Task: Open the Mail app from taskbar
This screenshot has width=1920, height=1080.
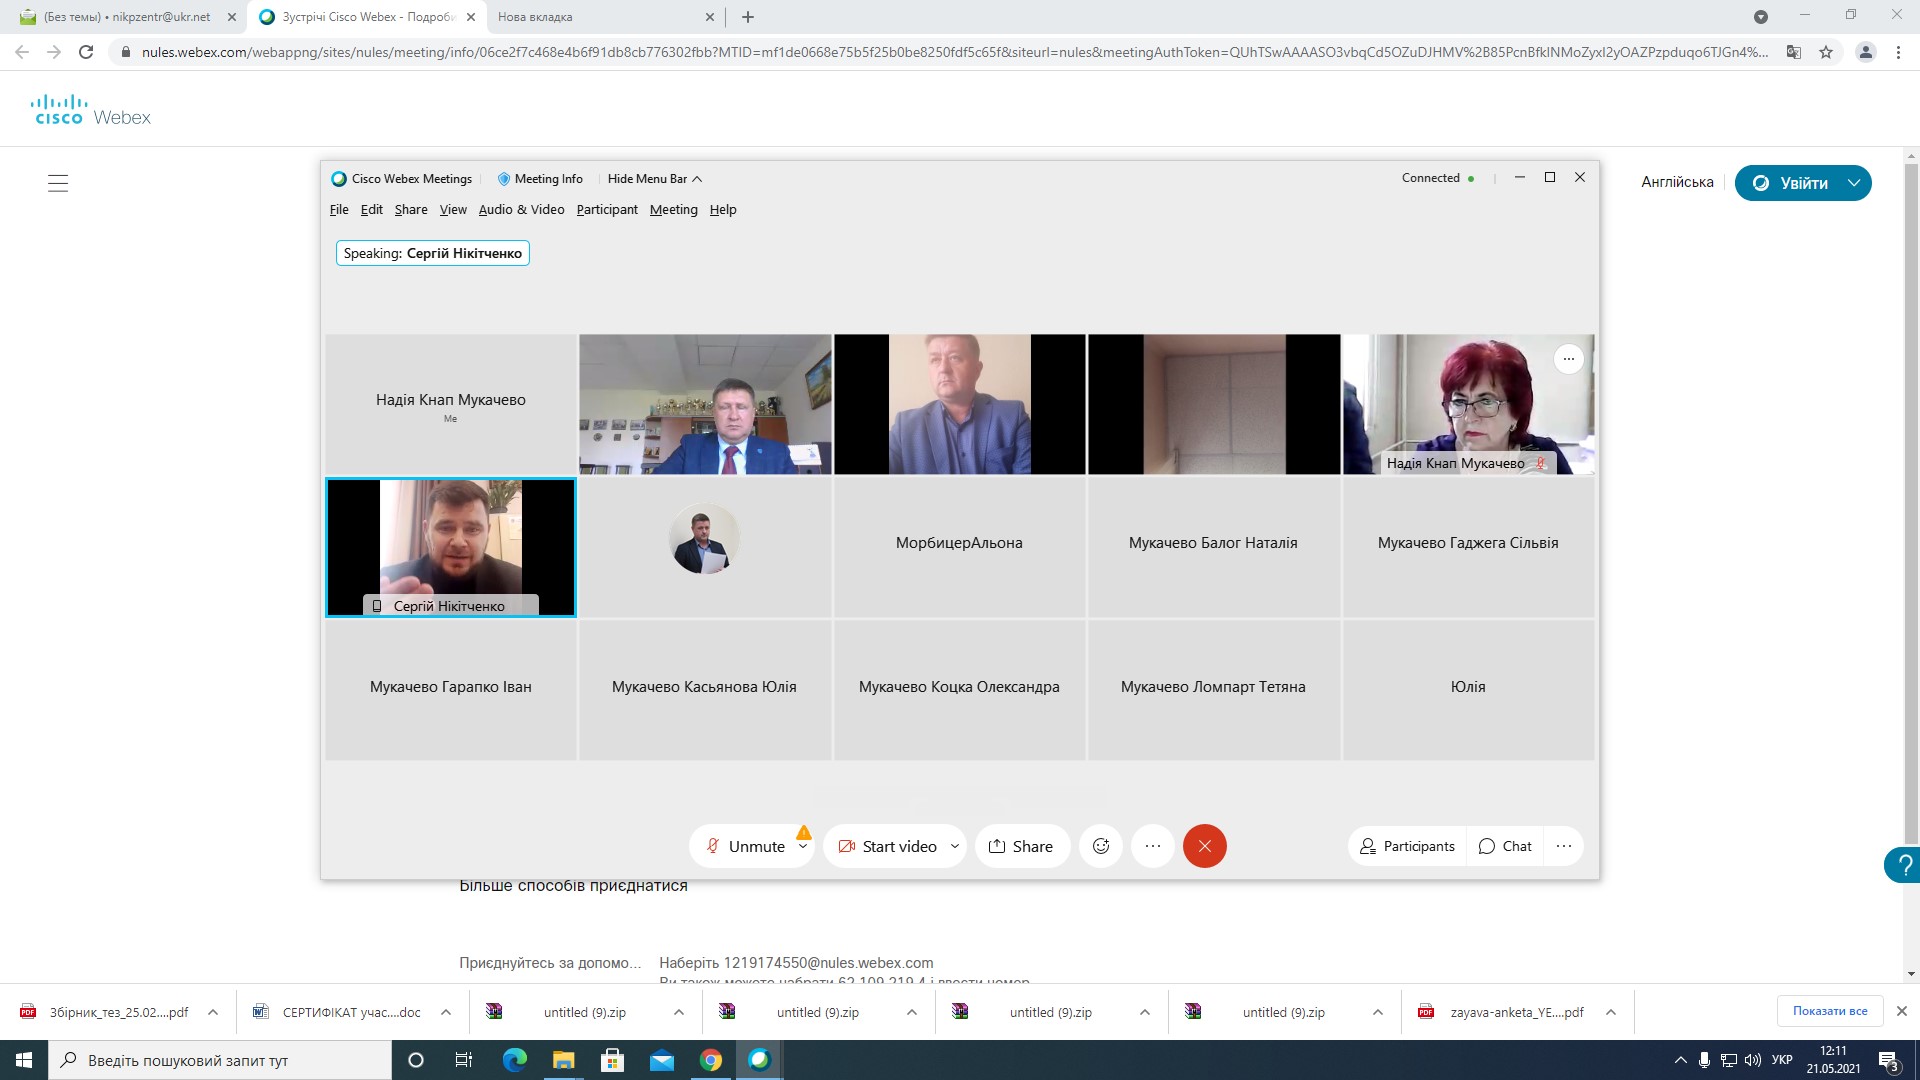Action: point(661,1060)
